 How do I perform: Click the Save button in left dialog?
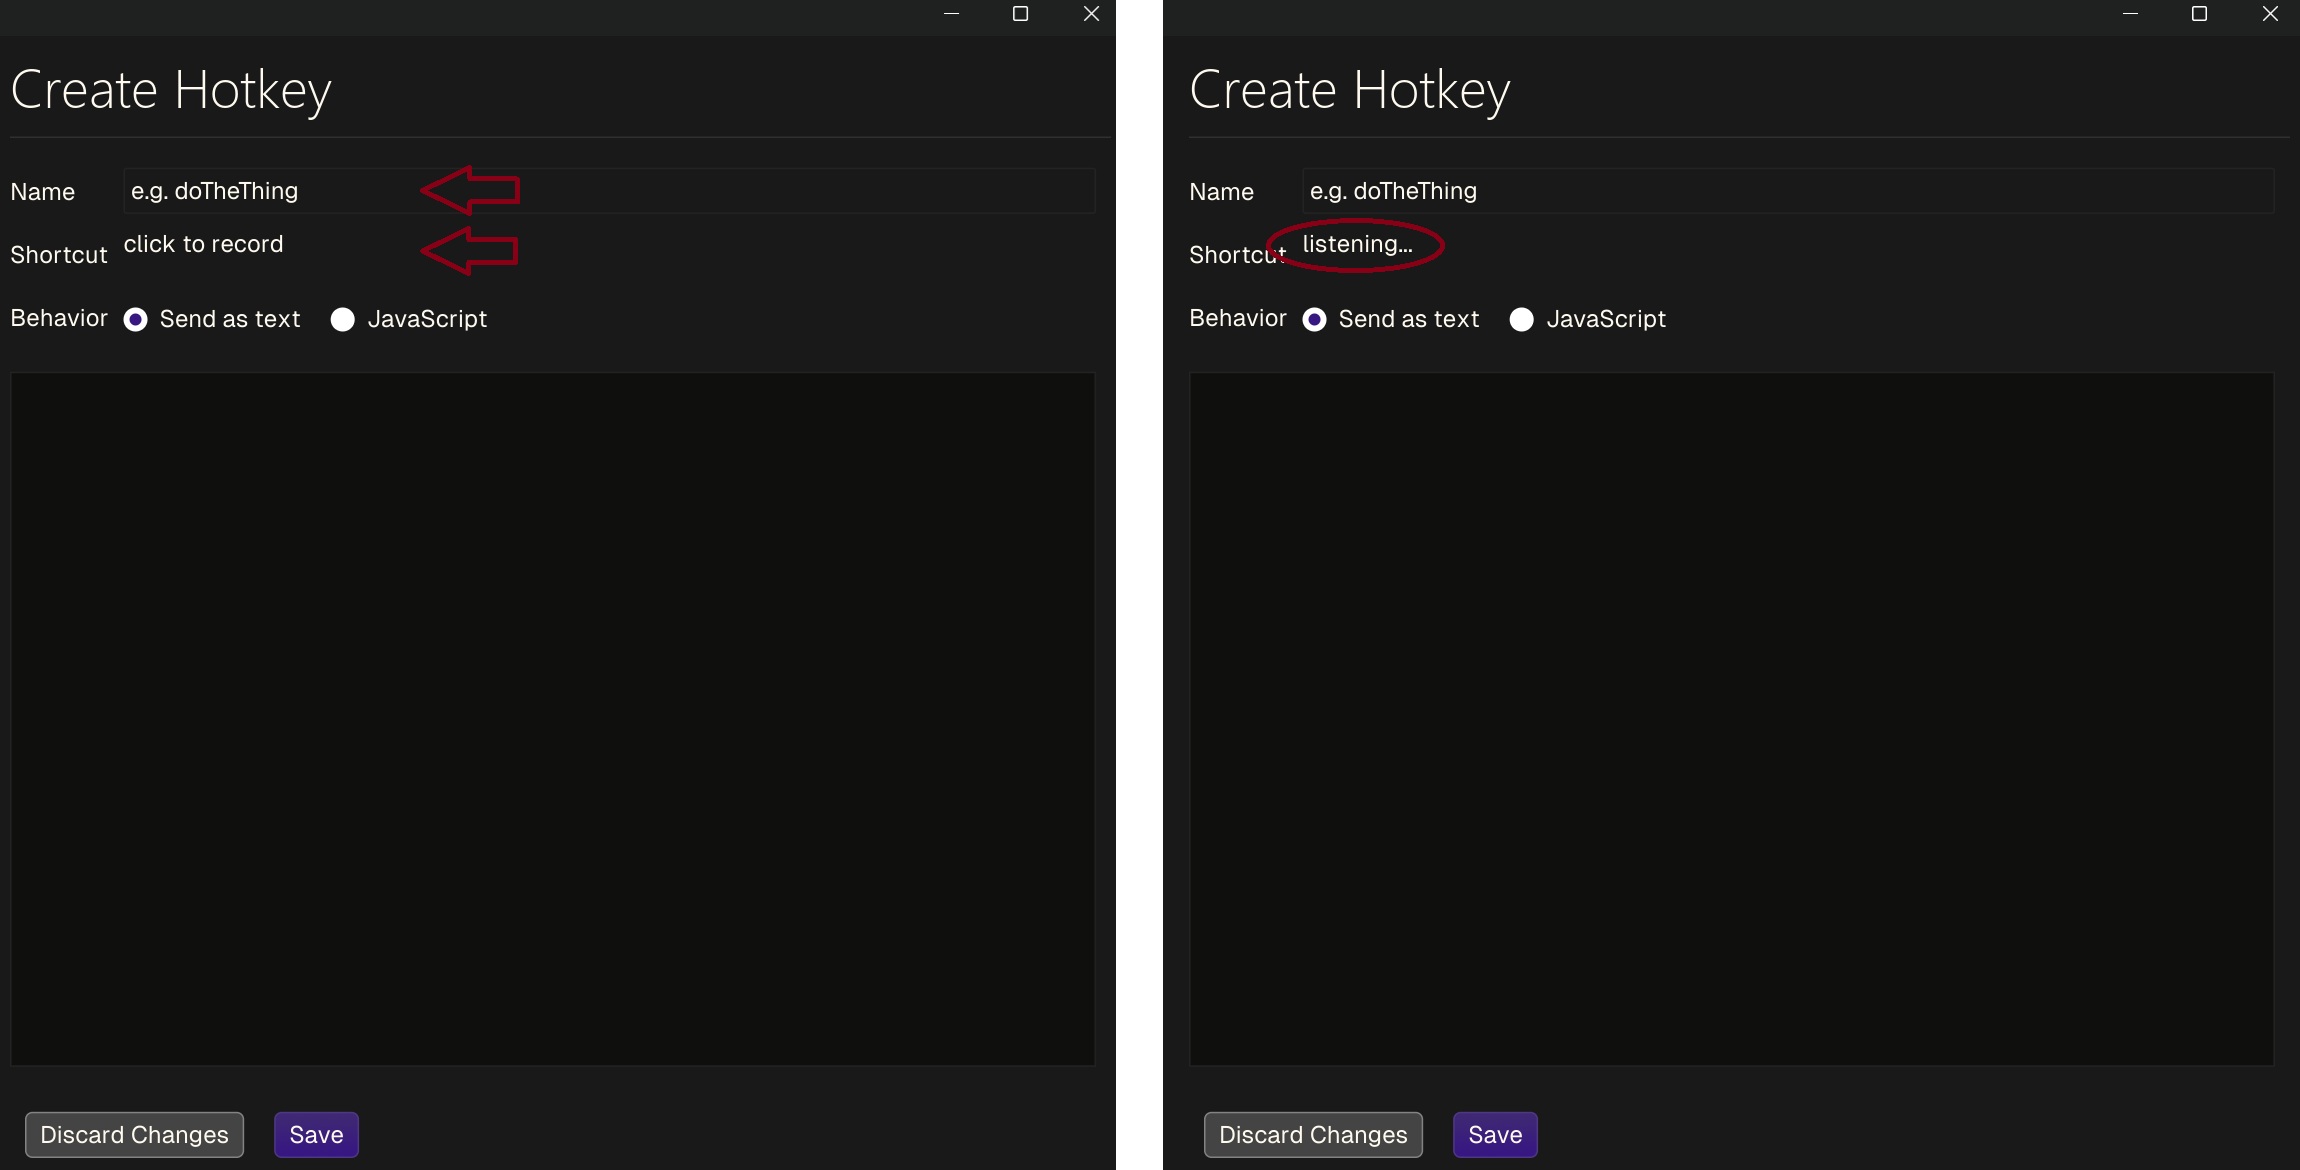(x=315, y=1134)
